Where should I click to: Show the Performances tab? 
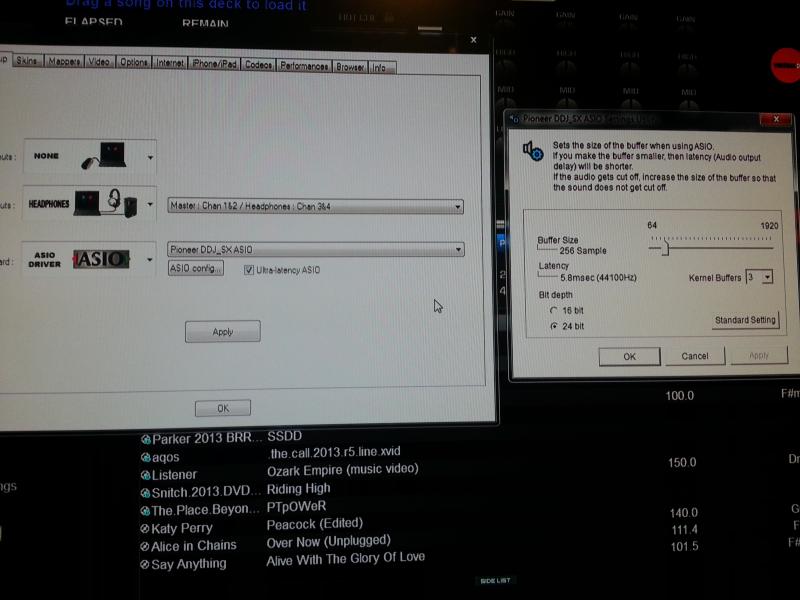click(x=304, y=66)
